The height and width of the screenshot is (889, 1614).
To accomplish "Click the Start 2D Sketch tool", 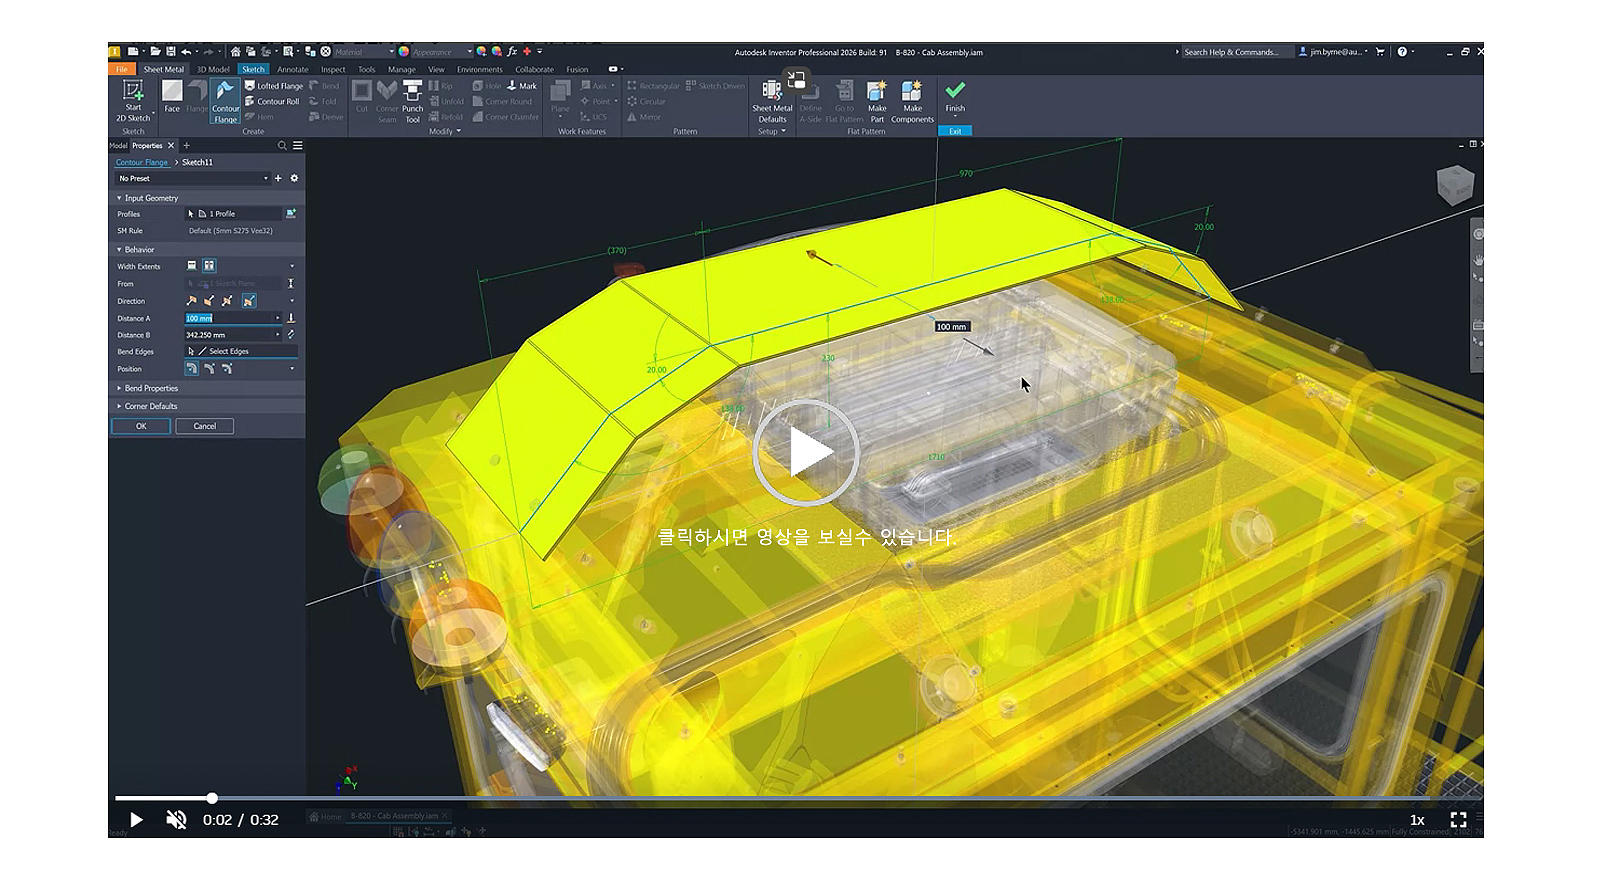I will coord(133,101).
